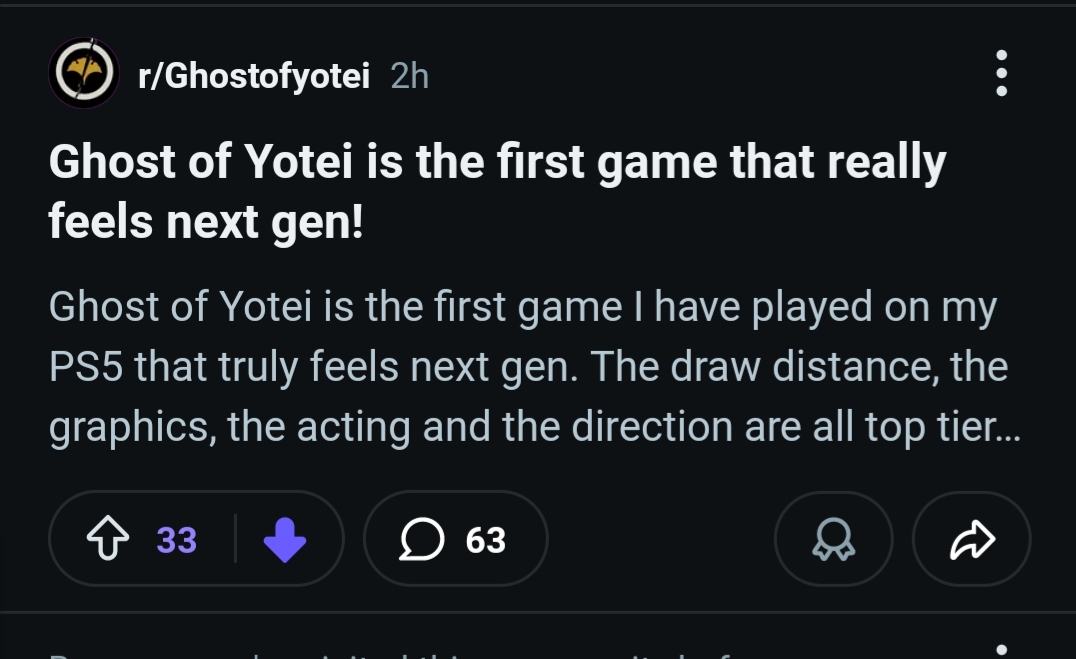The width and height of the screenshot is (1076, 659).
Task: Click the r/Ghostofyotei community avatar
Action: pyautogui.click(x=84, y=73)
